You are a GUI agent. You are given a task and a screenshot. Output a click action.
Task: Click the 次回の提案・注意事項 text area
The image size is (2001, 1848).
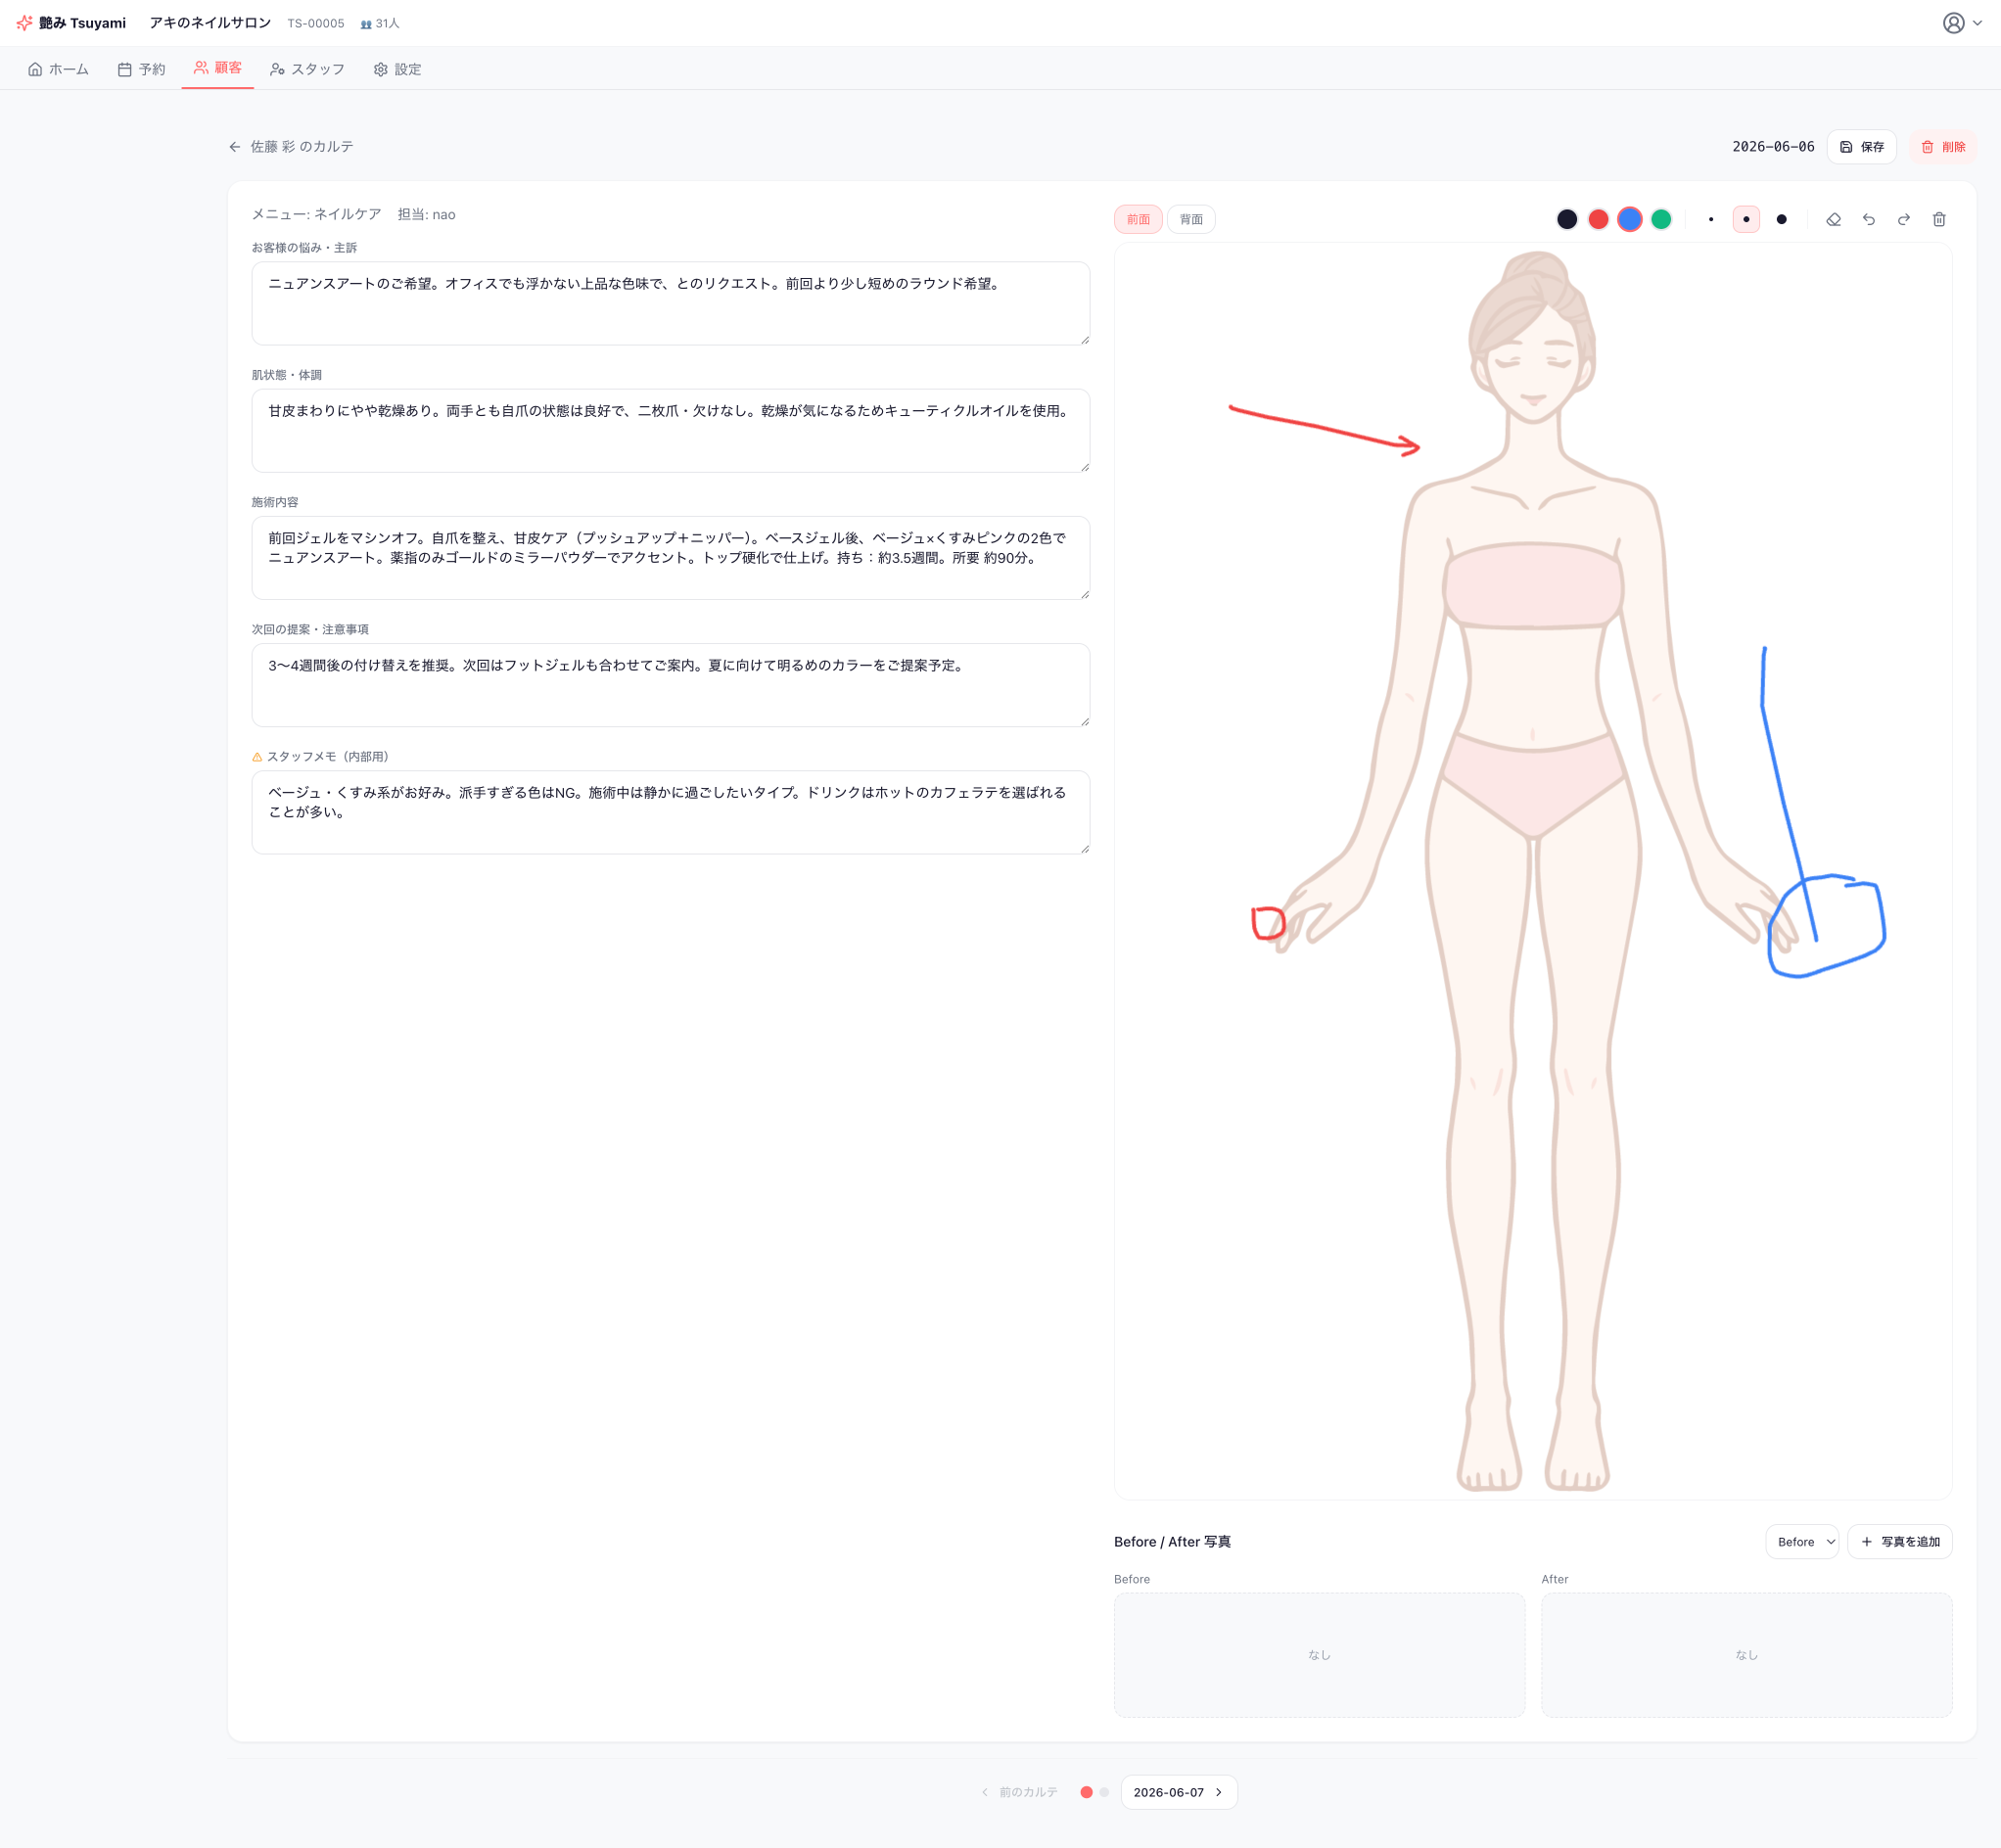click(x=670, y=685)
